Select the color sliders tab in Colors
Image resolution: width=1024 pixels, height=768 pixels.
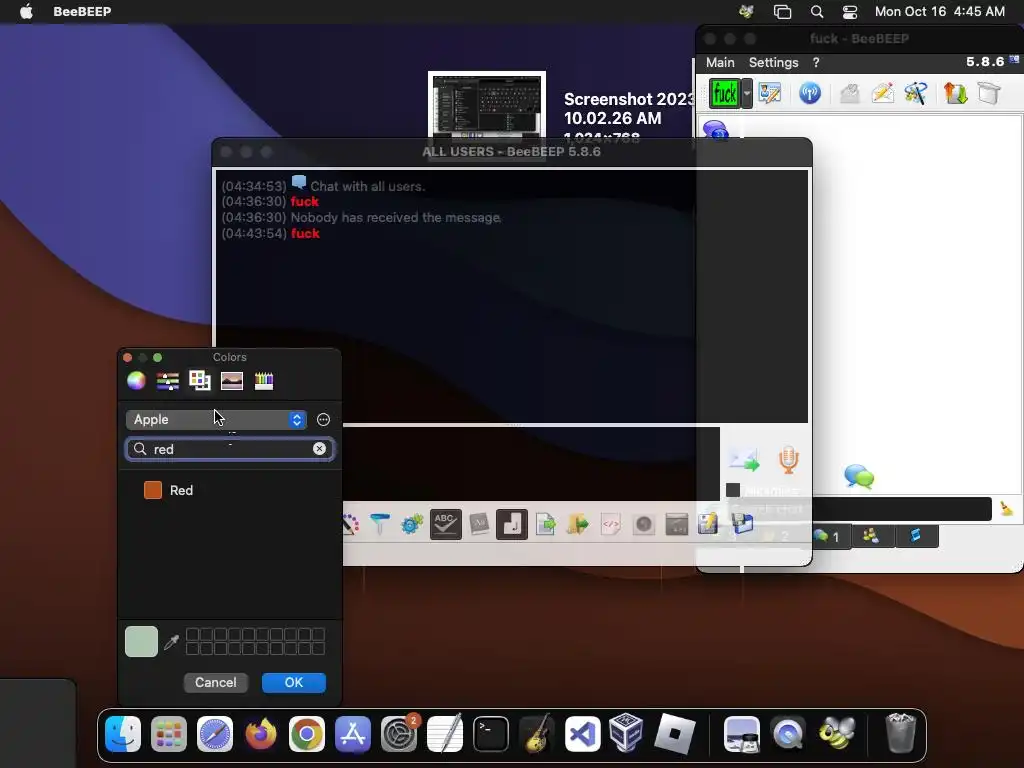[x=168, y=380]
